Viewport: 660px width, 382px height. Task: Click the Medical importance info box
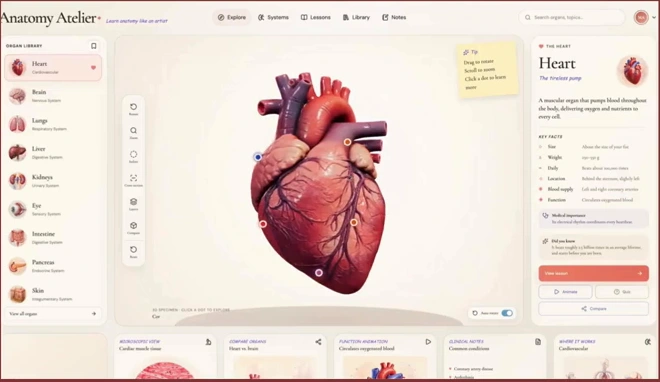[593, 218]
